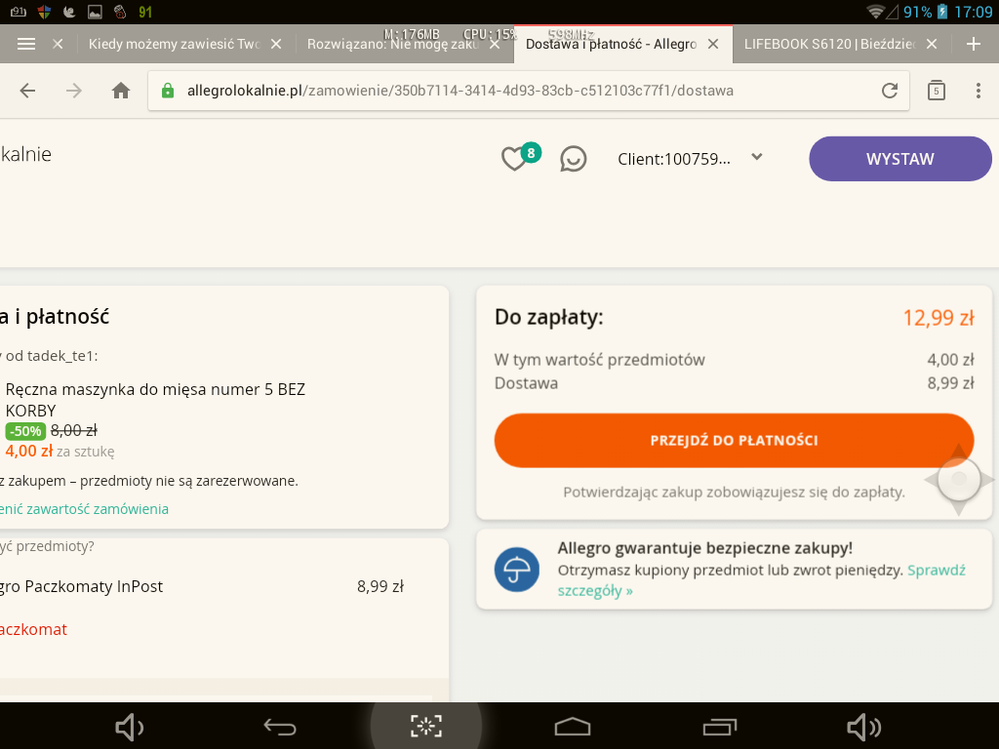Select Paczkomaty InPost delivery option
This screenshot has height=749, width=999.
pos(202,587)
